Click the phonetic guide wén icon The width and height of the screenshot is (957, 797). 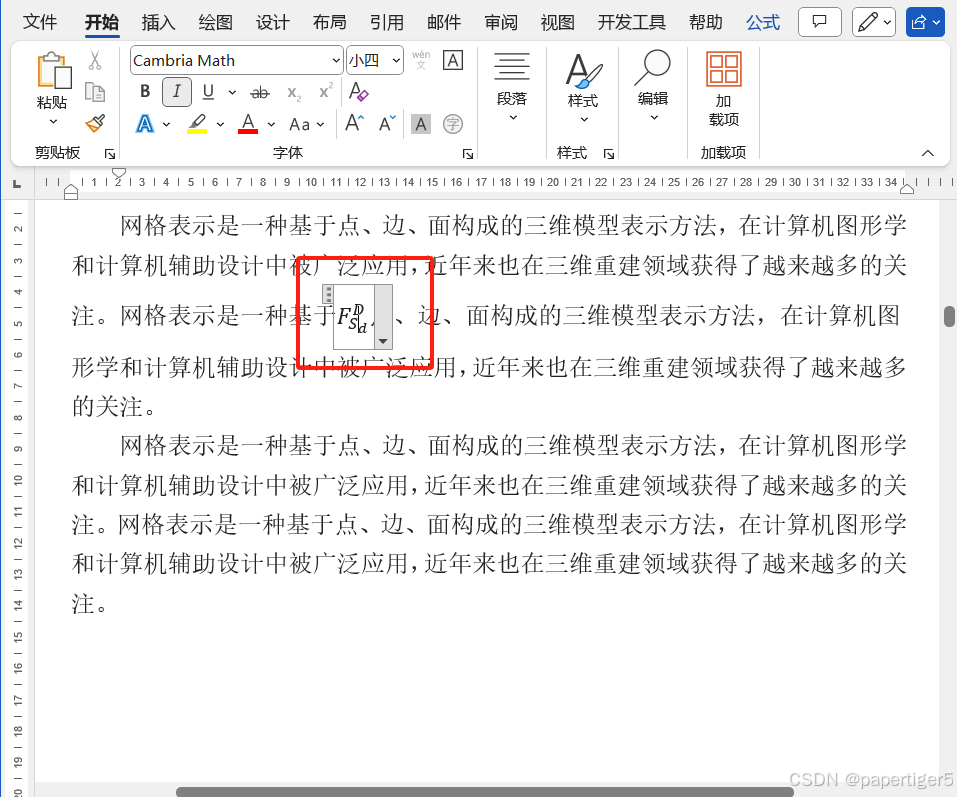[421, 60]
